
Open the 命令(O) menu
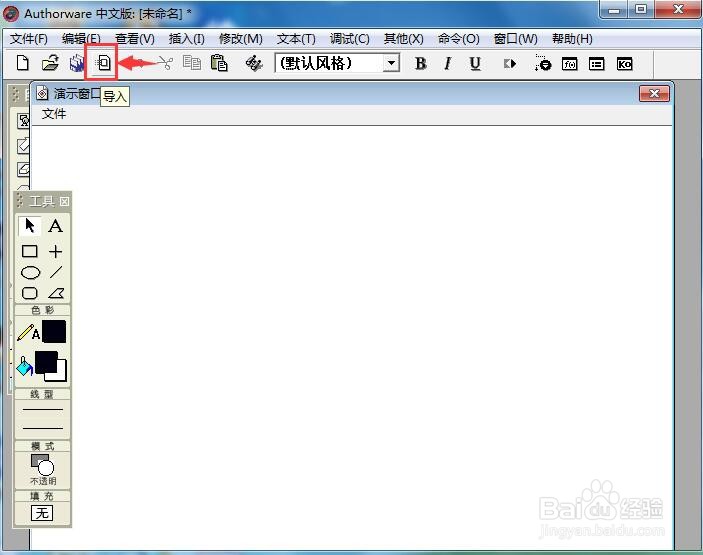(x=458, y=39)
